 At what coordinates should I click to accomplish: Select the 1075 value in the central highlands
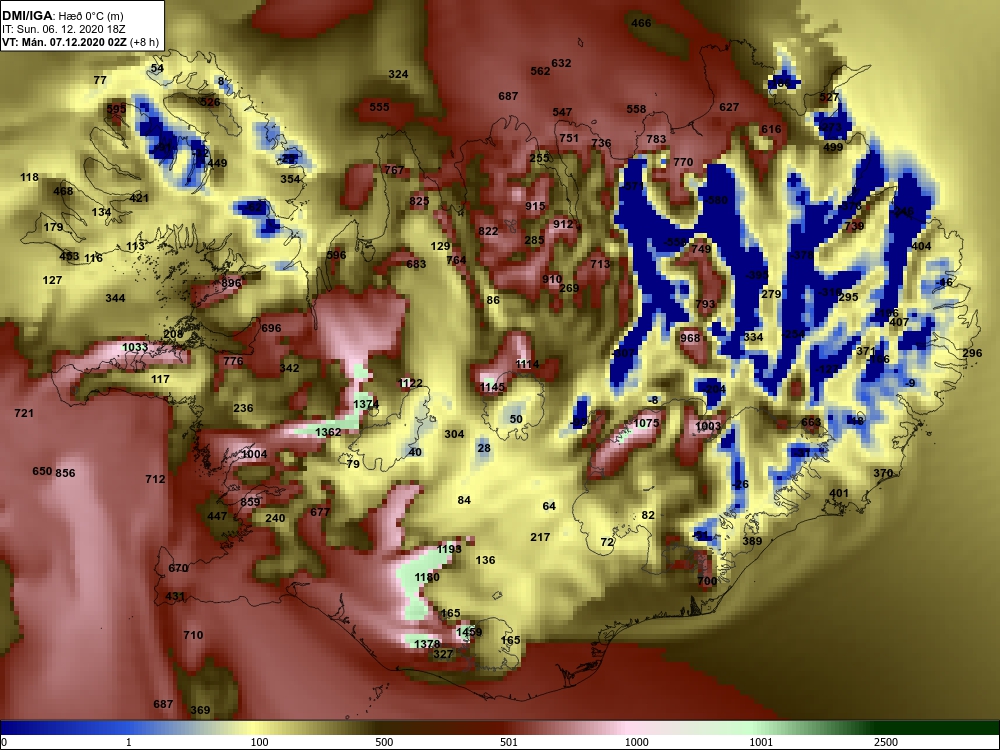coord(646,423)
